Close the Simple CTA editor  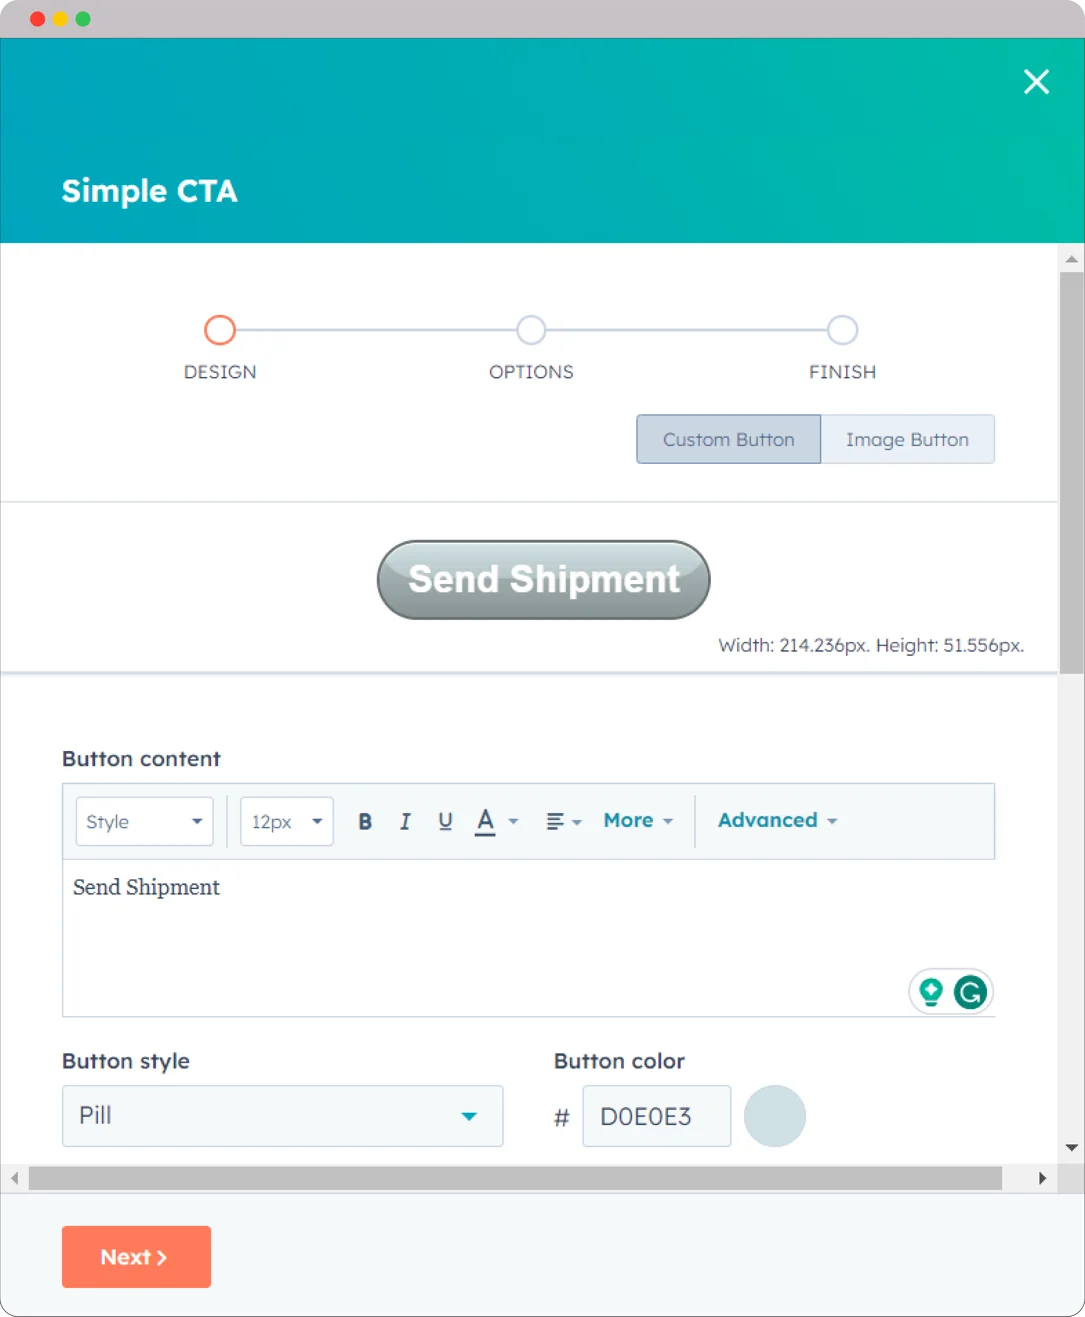pos(1036,82)
